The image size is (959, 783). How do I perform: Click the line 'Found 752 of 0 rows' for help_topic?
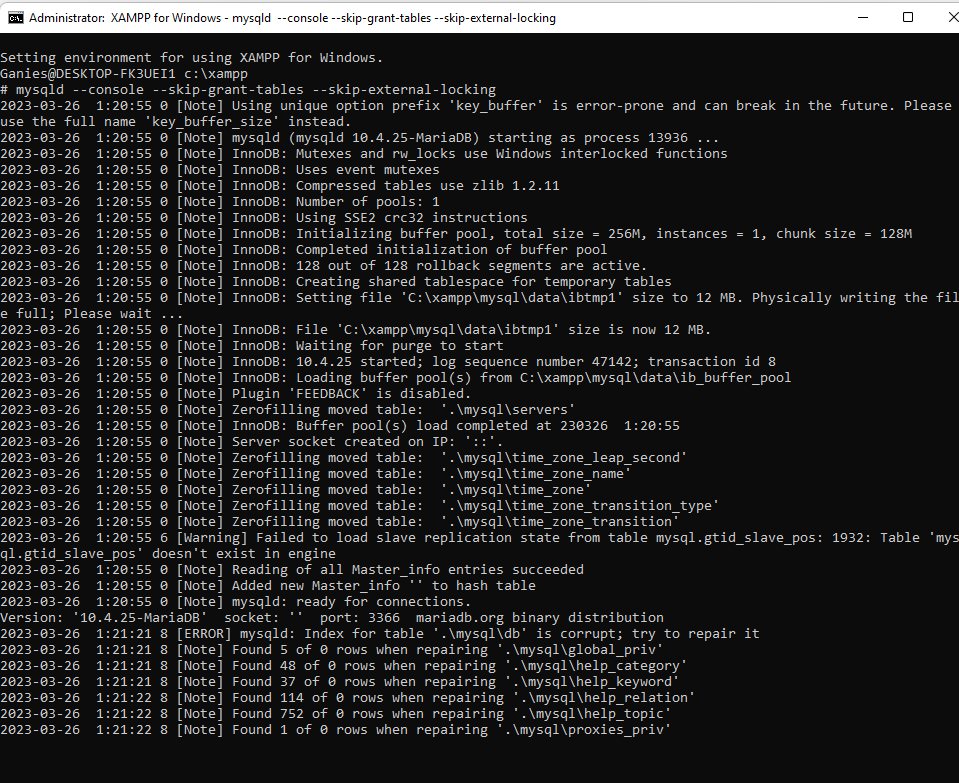336,713
